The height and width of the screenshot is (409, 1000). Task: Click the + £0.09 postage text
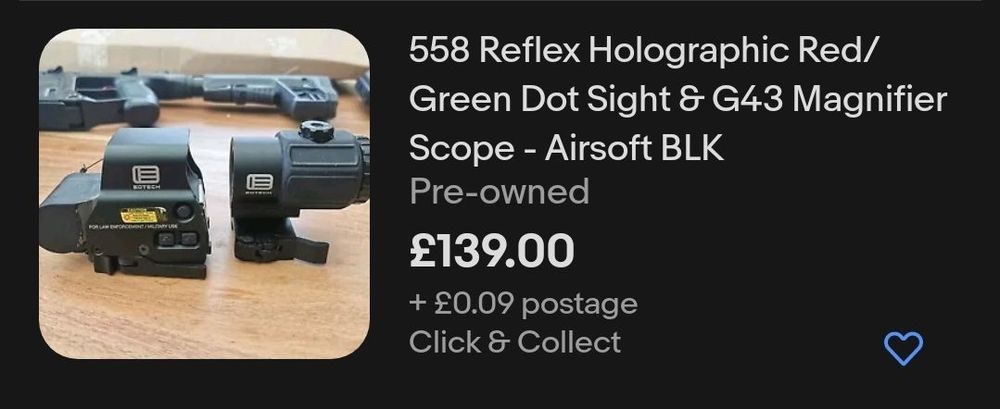523,304
